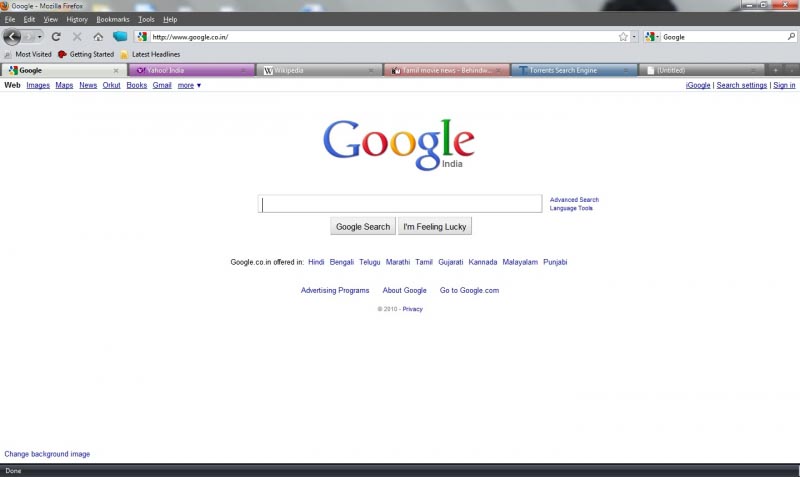Click the Stop loading X icon

(77, 37)
